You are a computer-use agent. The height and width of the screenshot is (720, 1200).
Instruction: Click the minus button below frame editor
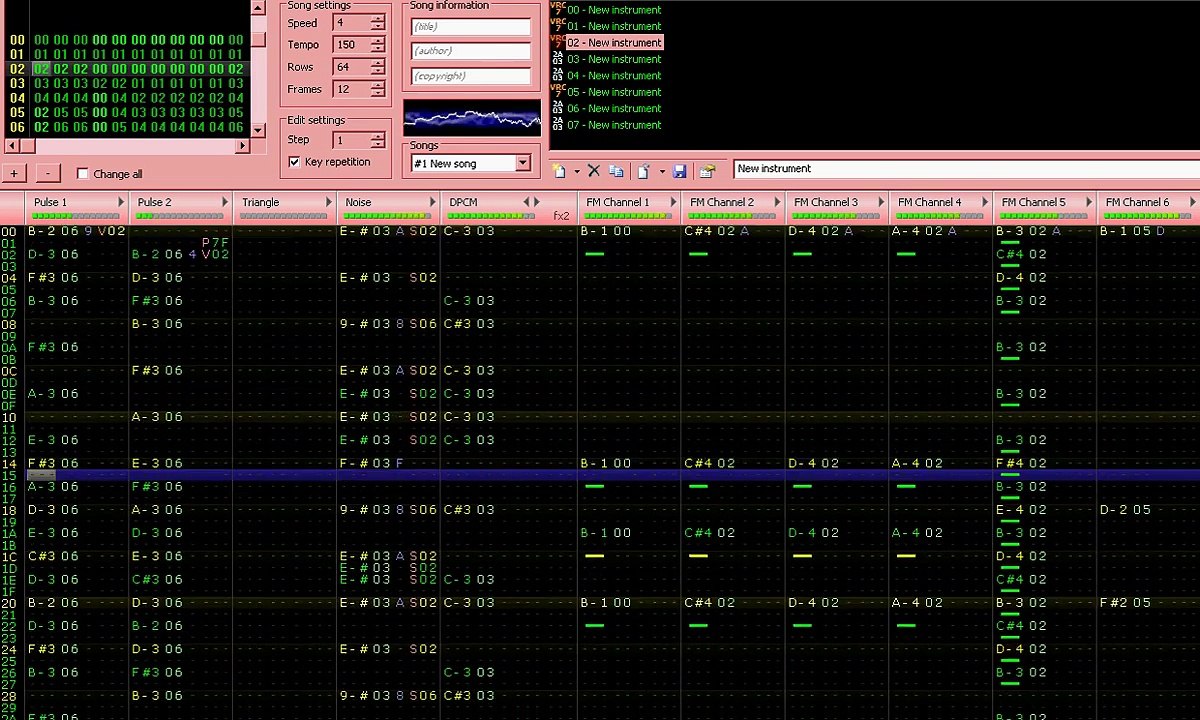pos(48,173)
